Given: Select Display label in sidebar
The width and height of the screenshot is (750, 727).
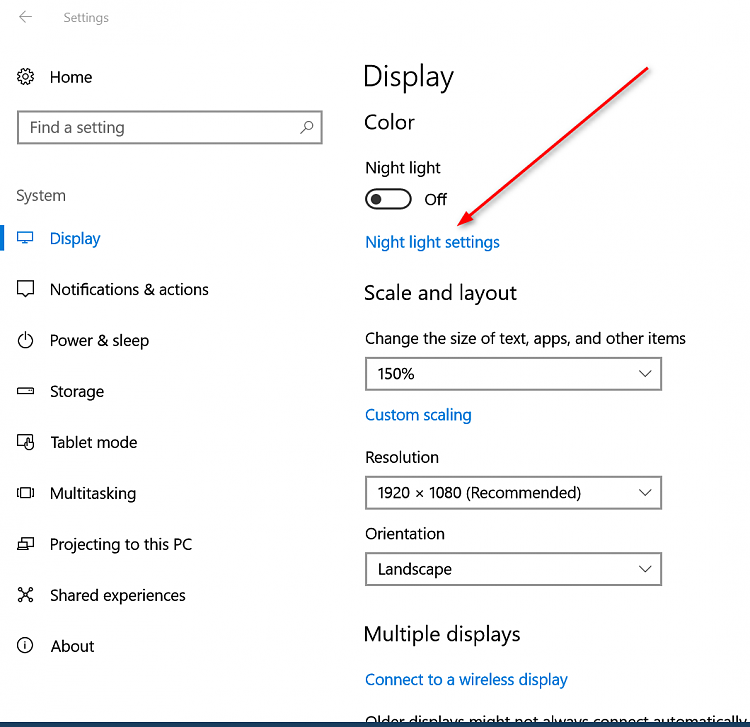Looking at the screenshot, I should (x=75, y=238).
